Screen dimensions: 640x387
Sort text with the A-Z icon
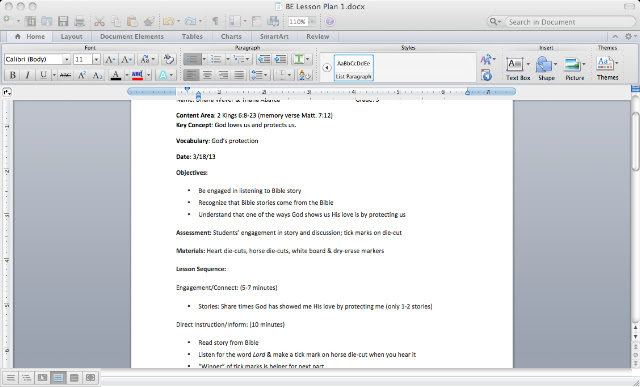304,75
